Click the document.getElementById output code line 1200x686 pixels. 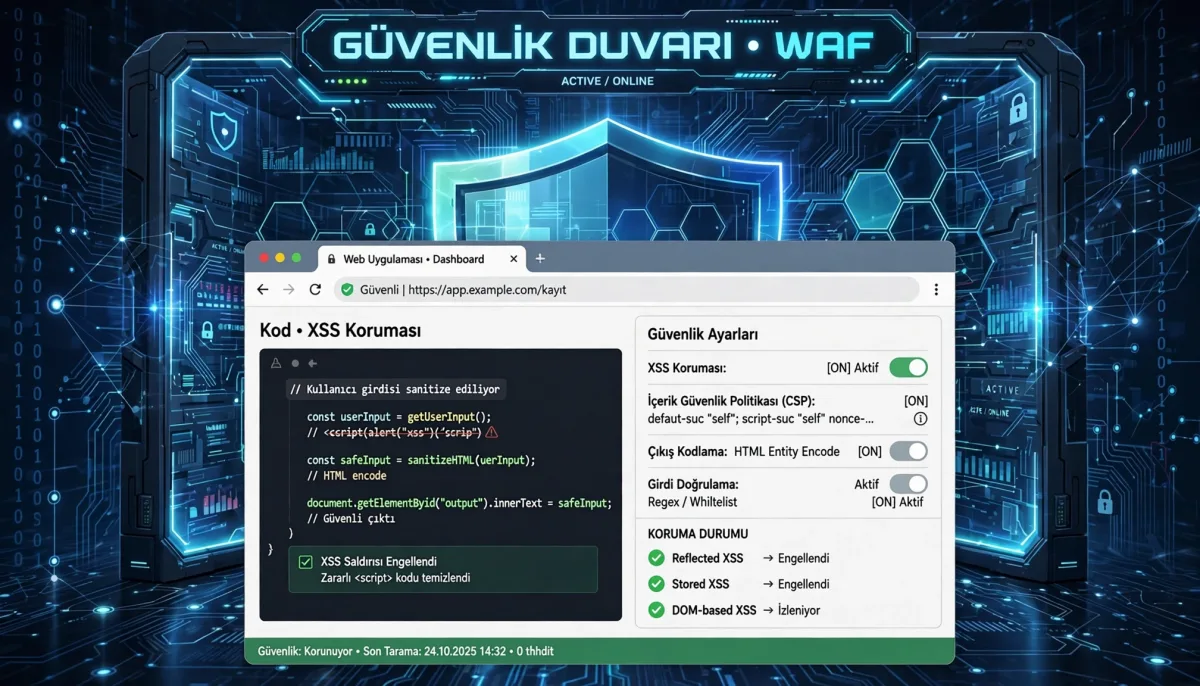click(x=459, y=503)
